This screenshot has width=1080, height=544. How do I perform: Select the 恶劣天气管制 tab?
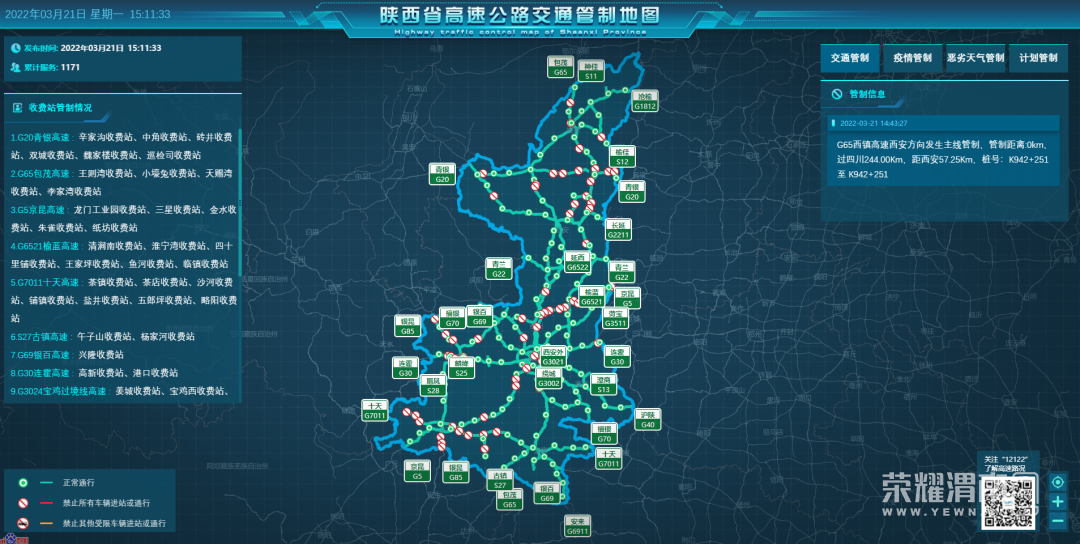(975, 58)
